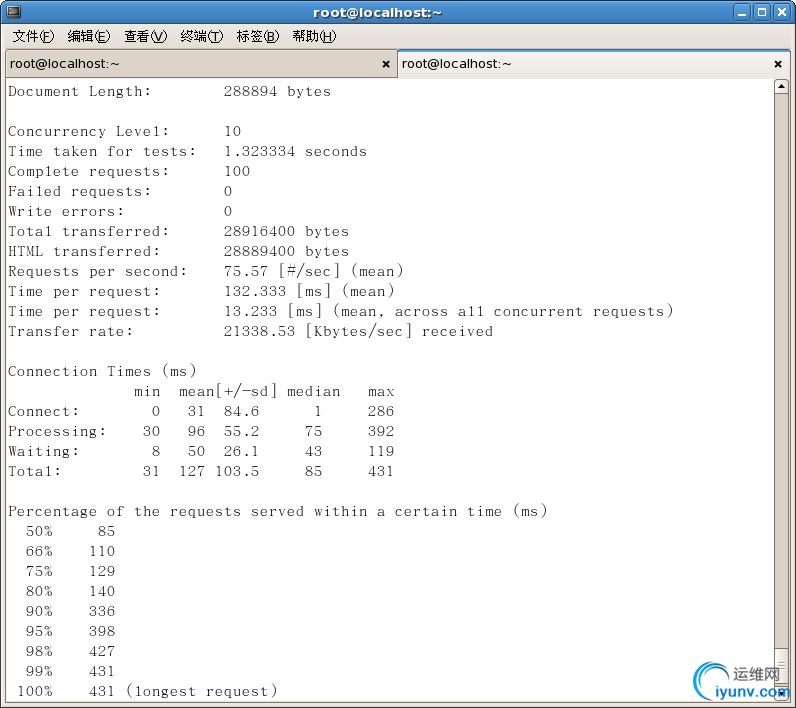Click the 50% percentile row
796x708 pixels.
(71, 531)
